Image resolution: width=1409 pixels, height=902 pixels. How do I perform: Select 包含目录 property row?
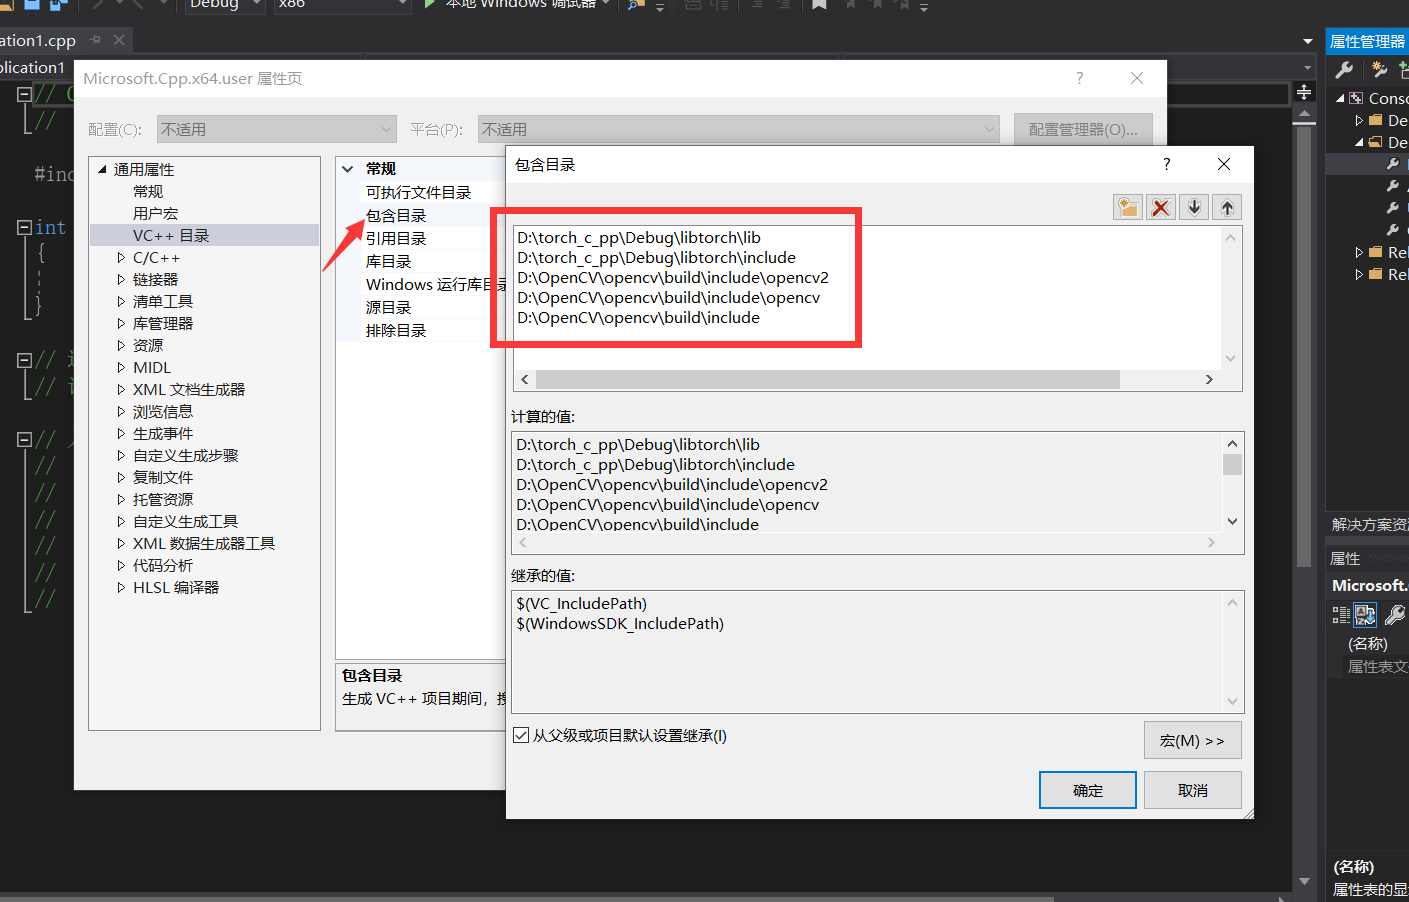(x=396, y=215)
